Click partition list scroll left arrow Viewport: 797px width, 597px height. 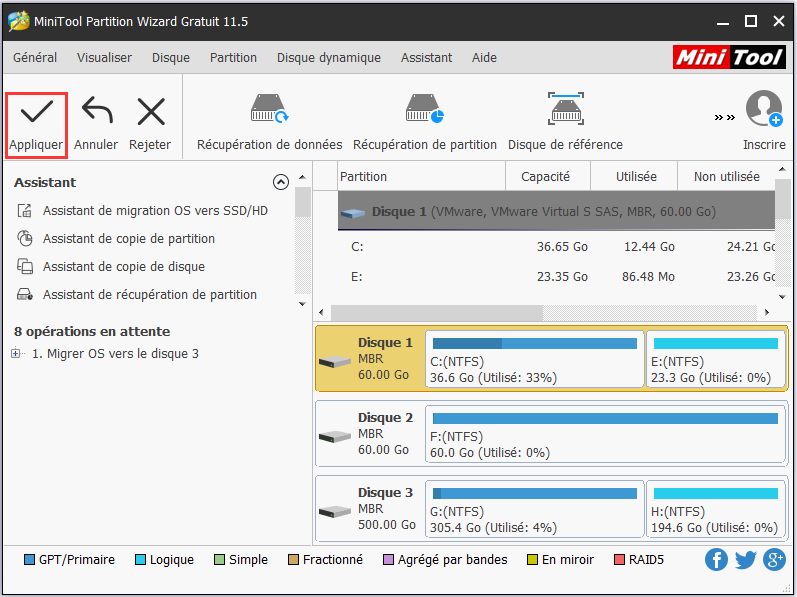click(321, 312)
